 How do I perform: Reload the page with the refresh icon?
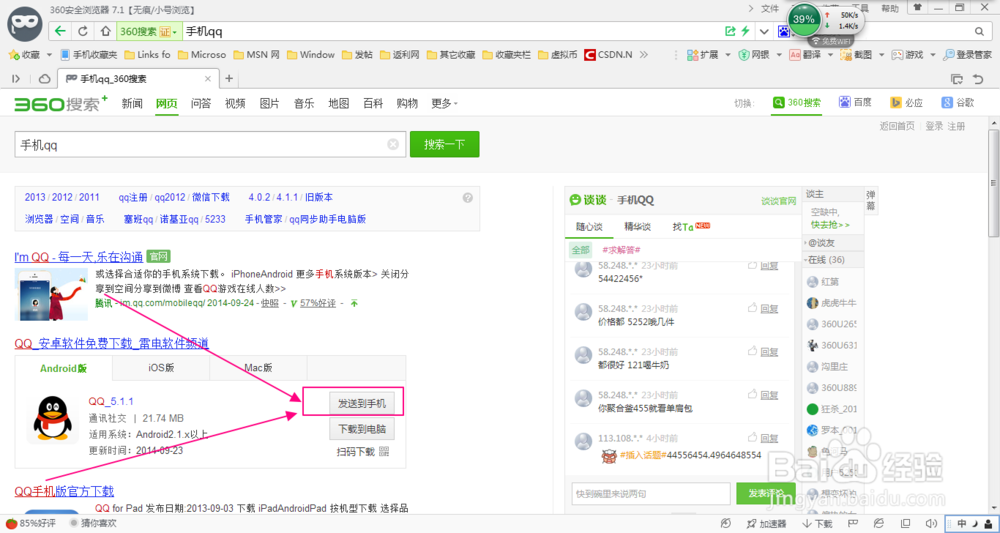pyautogui.click(x=82, y=31)
